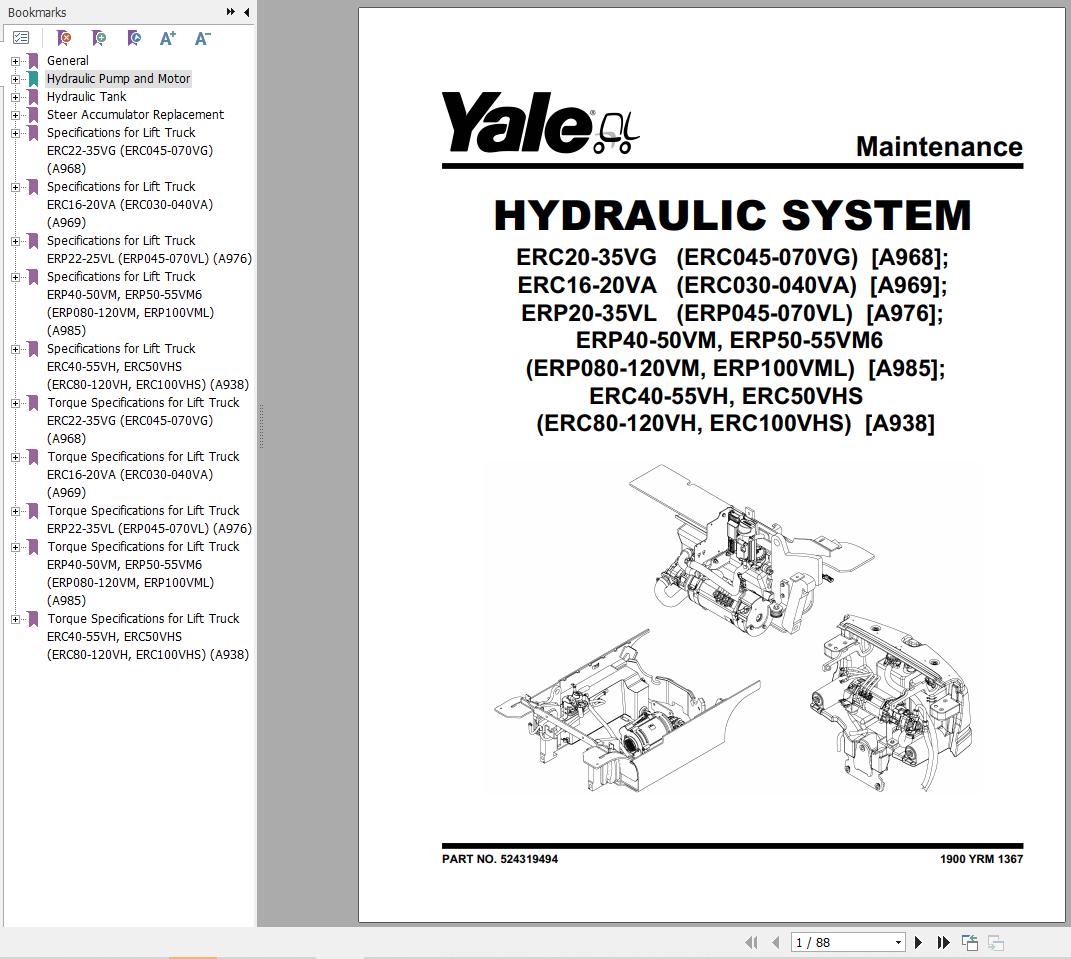Expand Torque Specifications (A968) bookmark
This screenshot has height=959, width=1071.
(15, 403)
